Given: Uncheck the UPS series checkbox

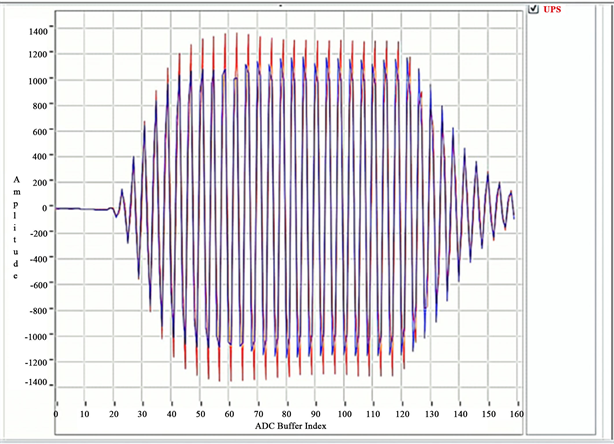Looking at the screenshot, I should click(534, 10).
